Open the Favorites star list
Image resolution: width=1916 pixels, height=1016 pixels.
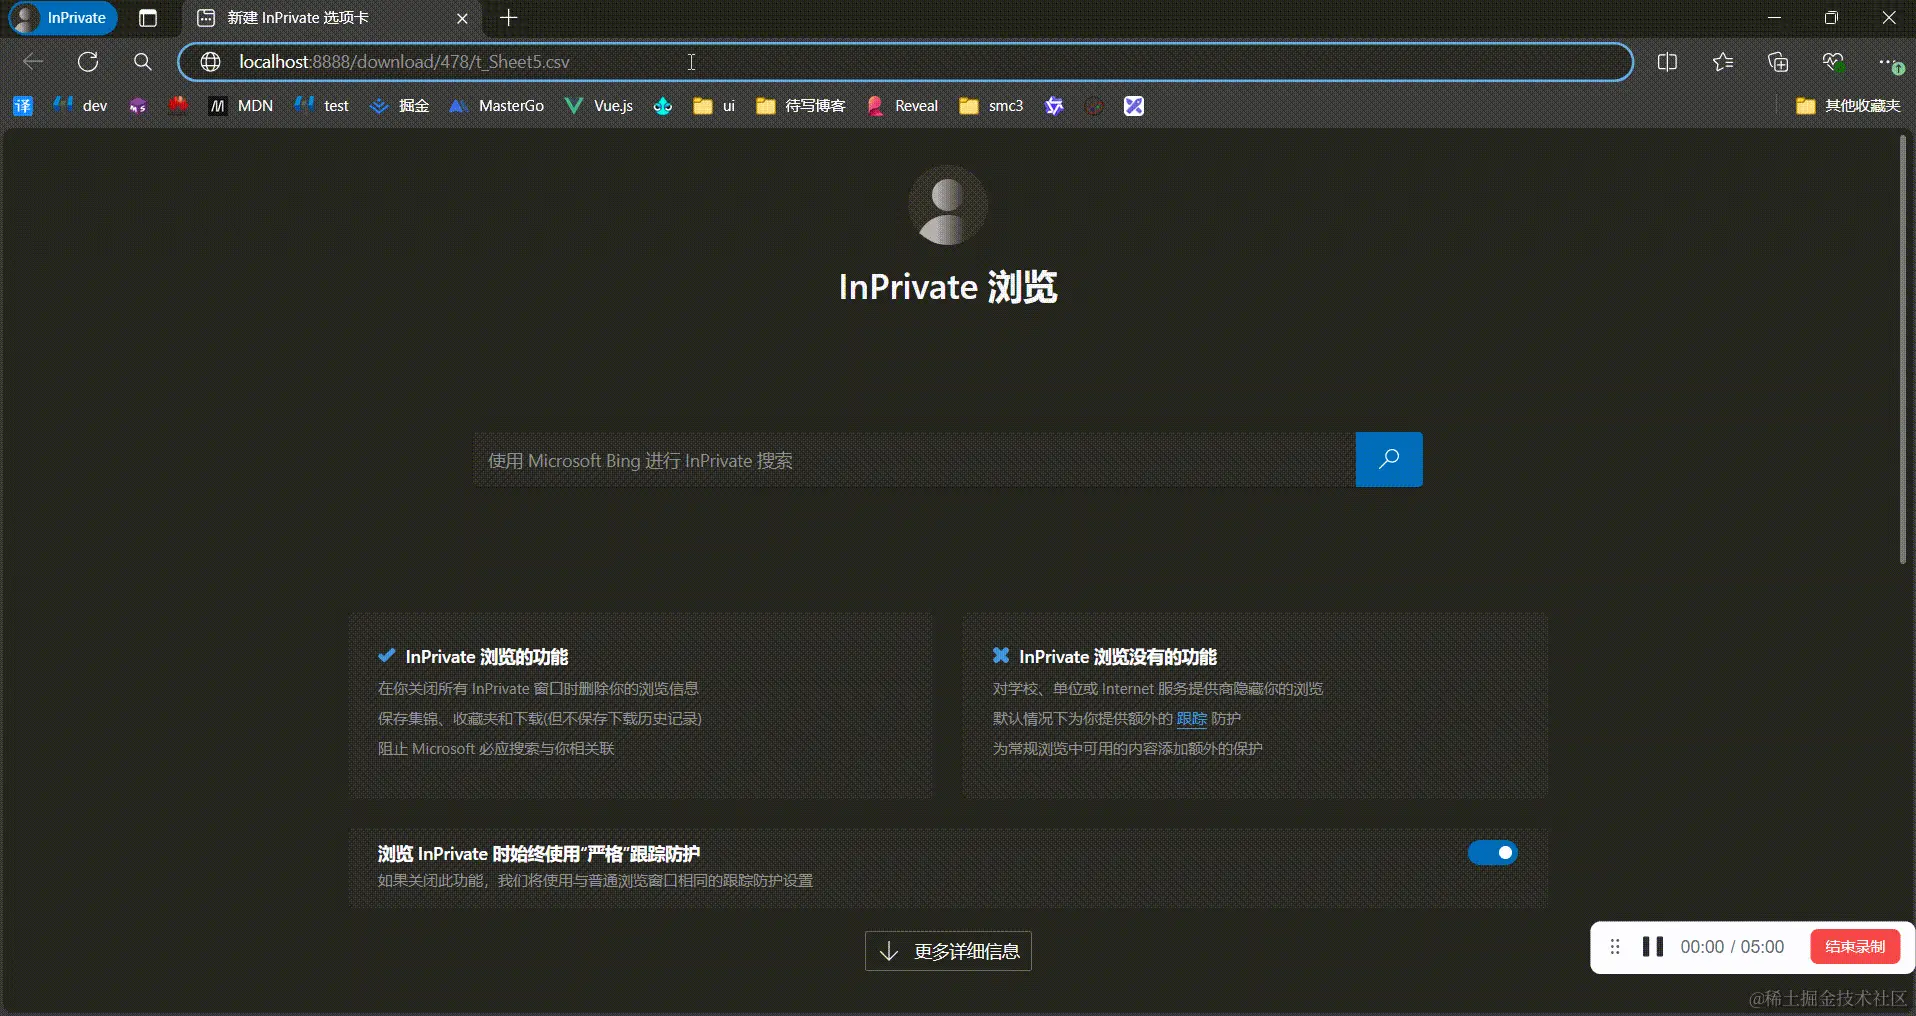1723,62
